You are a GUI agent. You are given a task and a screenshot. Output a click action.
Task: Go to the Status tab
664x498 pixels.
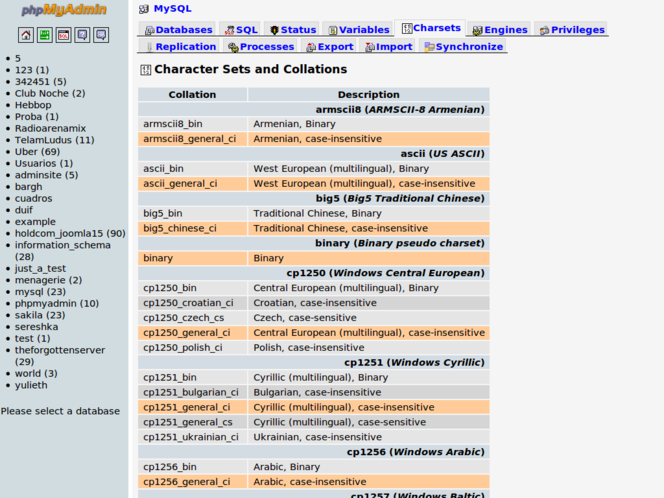[x=292, y=30]
